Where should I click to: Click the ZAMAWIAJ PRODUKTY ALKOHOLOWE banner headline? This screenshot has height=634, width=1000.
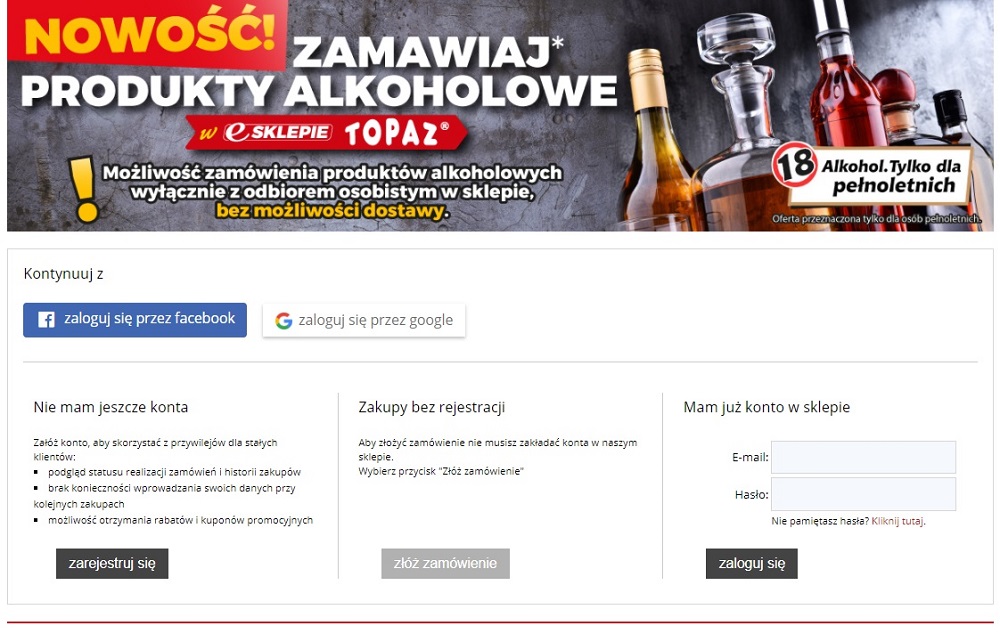click(319, 72)
